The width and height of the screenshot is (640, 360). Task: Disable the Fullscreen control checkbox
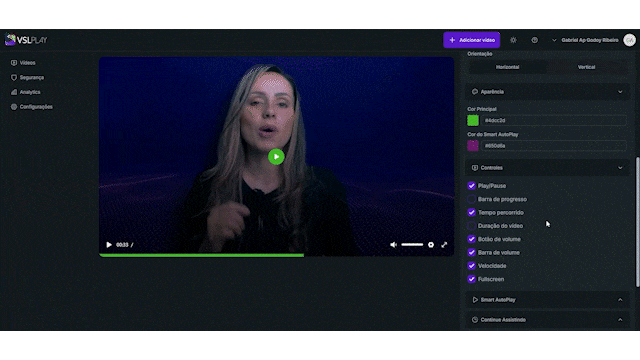click(471, 279)
